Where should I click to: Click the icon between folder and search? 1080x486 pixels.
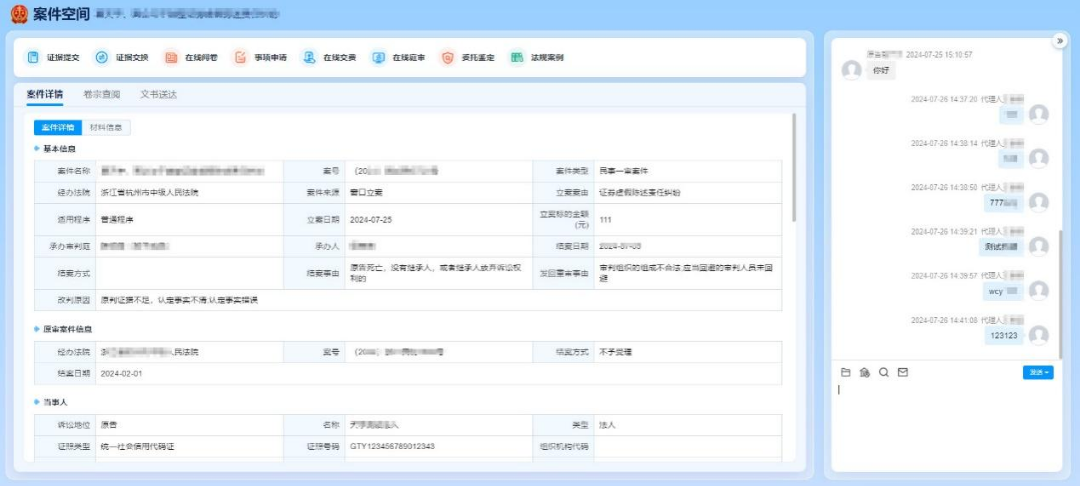[x=865, y=372]
